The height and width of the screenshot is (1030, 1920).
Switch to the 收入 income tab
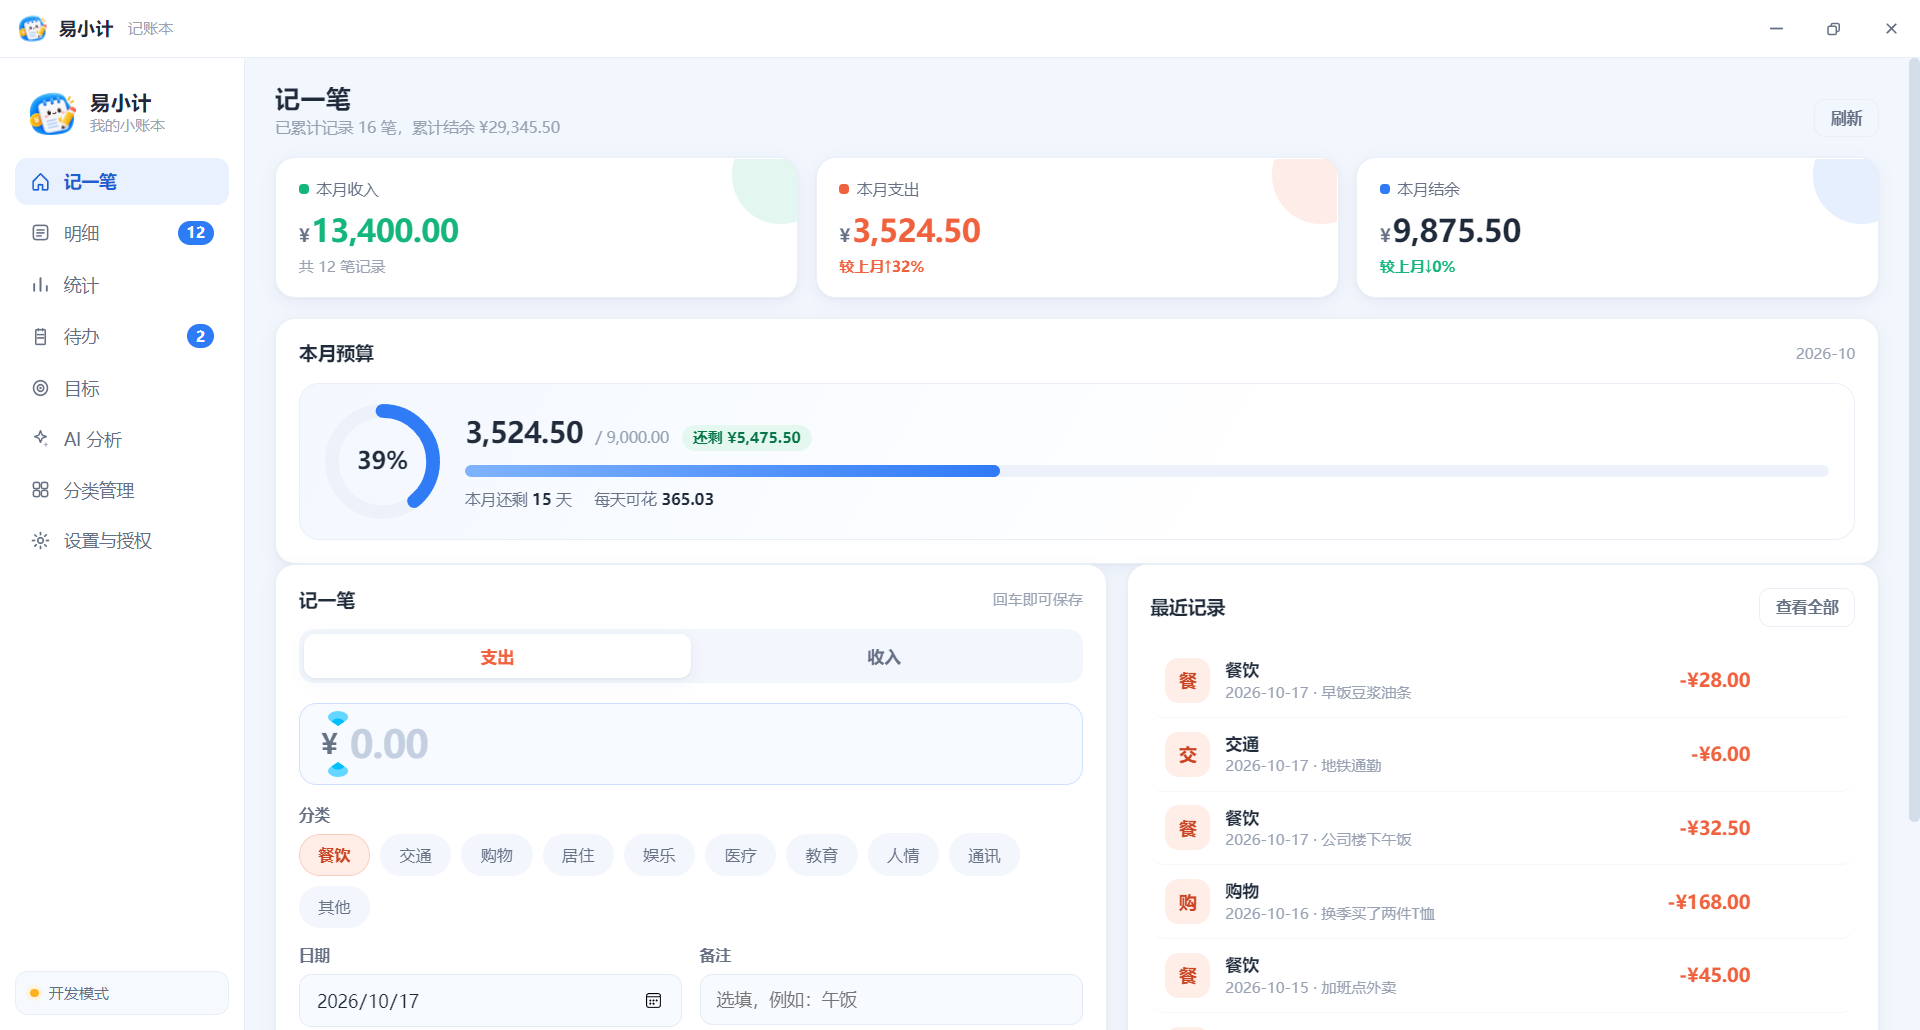pyautogui.click(x=884, y=657)
